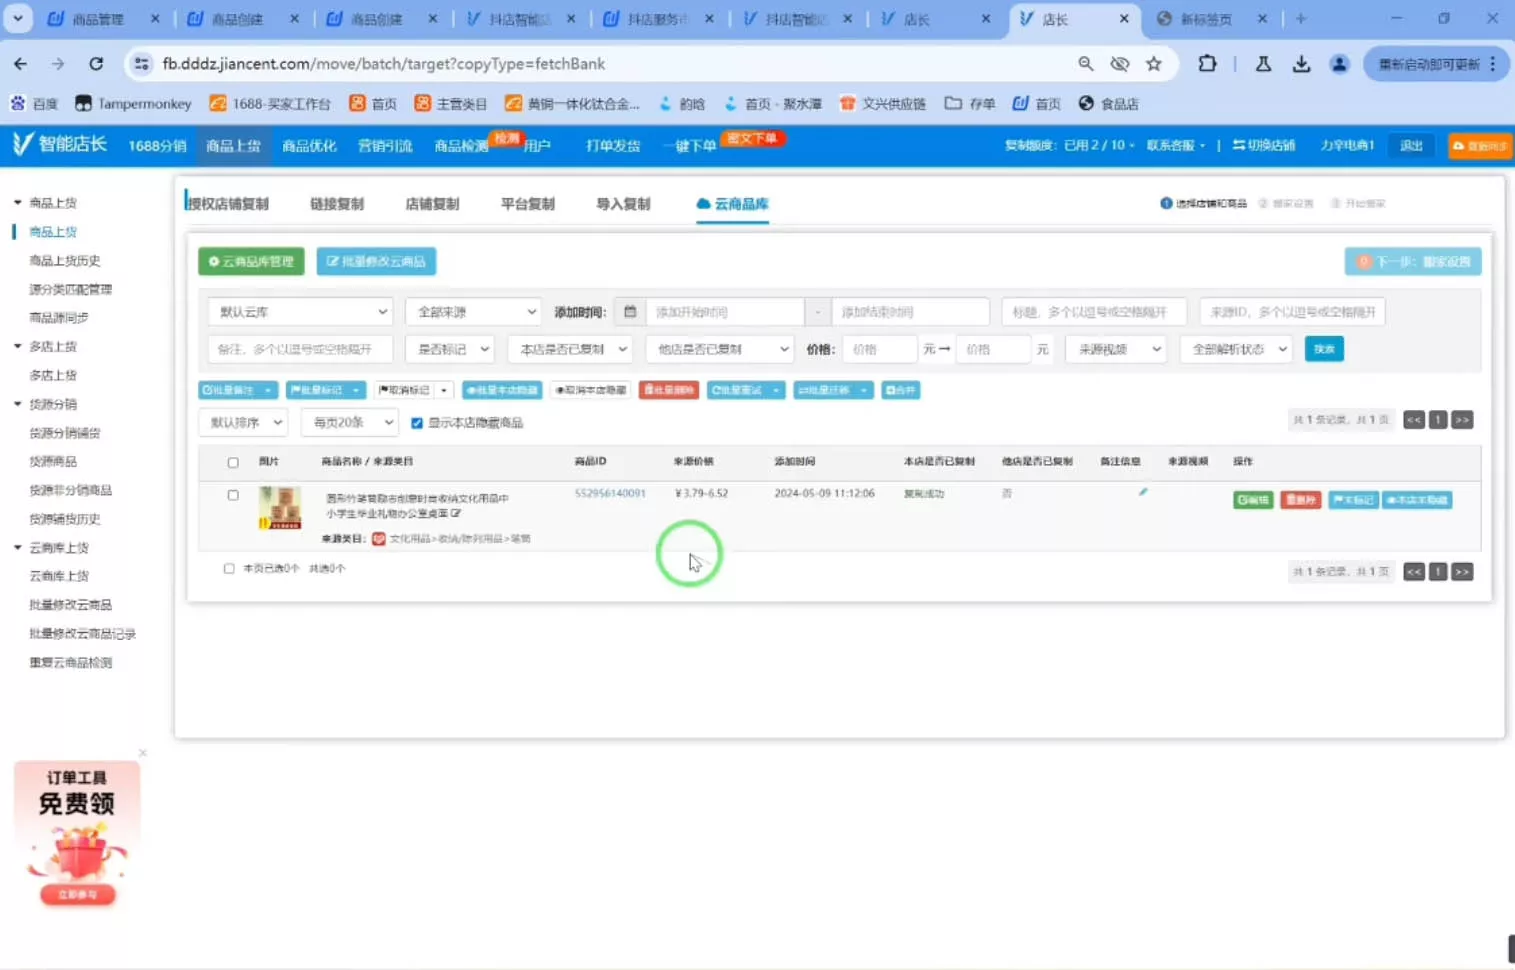Click the green 编辑 edit icon
This screenshot has width=1515, height=970.
pyautogui.click(x=1253, y=500)
